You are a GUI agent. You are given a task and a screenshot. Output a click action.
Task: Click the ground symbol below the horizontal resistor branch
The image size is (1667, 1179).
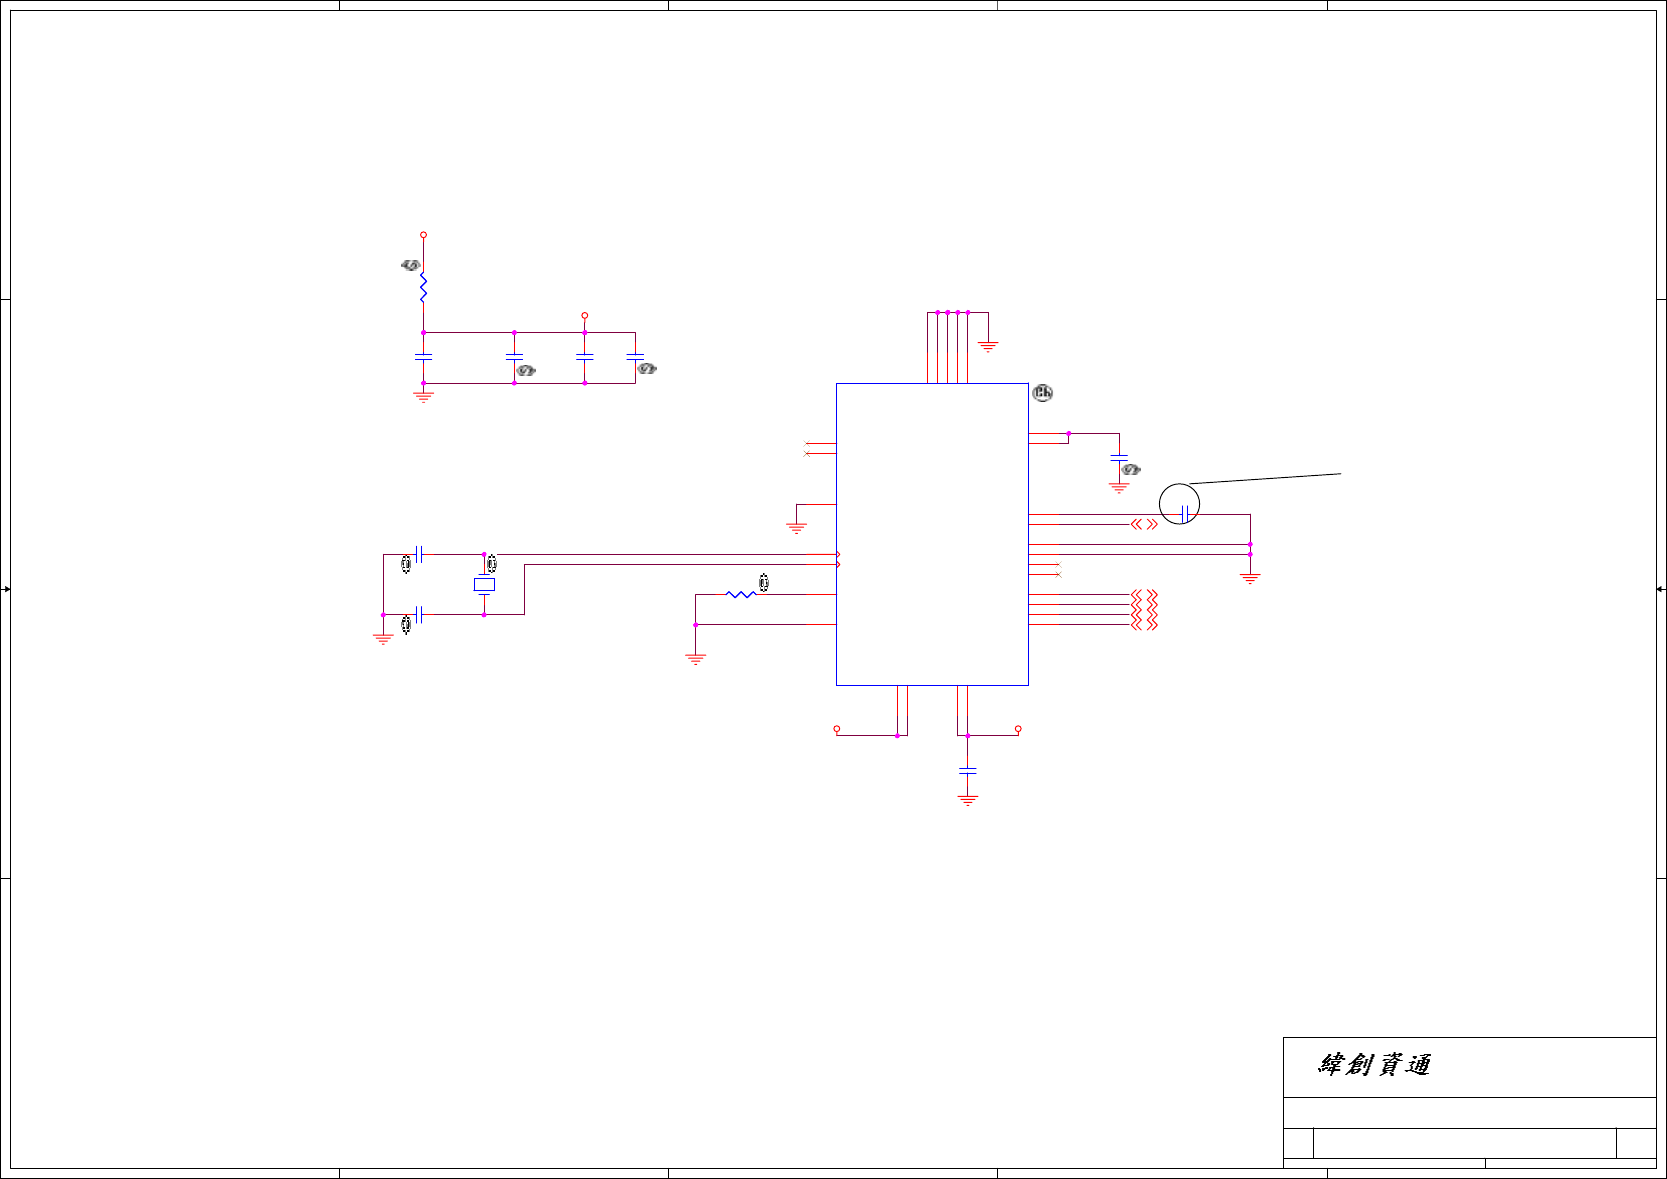(x=695, y=659)
